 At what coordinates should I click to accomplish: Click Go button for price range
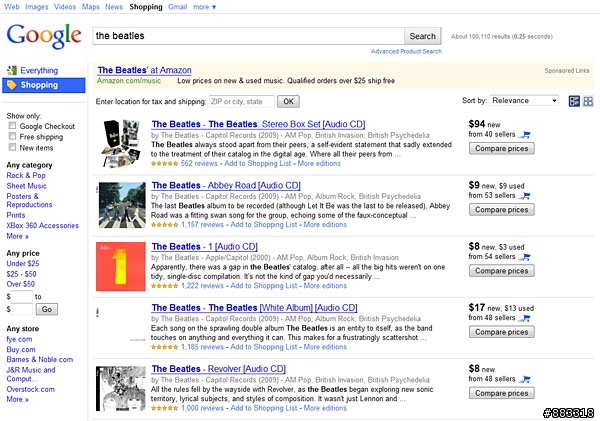[47, 309]
